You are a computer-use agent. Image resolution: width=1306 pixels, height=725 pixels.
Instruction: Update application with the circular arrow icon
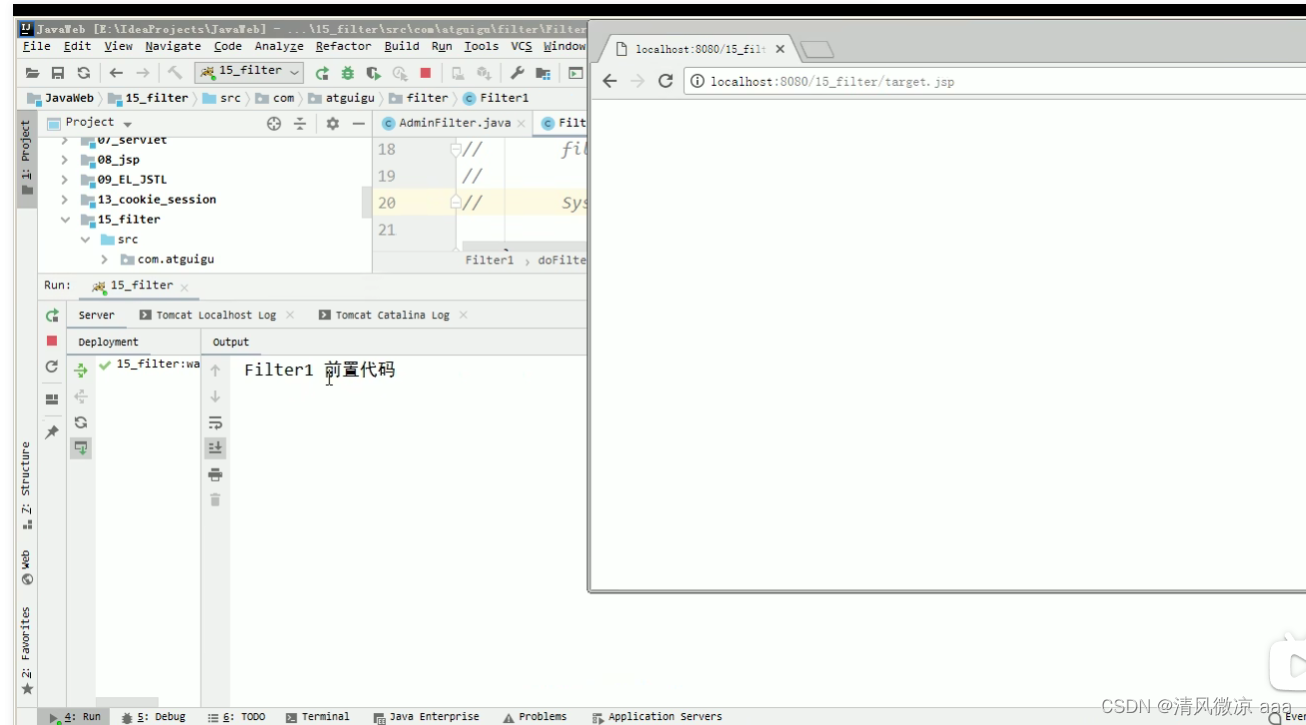pyautogui.click(x=52, y=367)
